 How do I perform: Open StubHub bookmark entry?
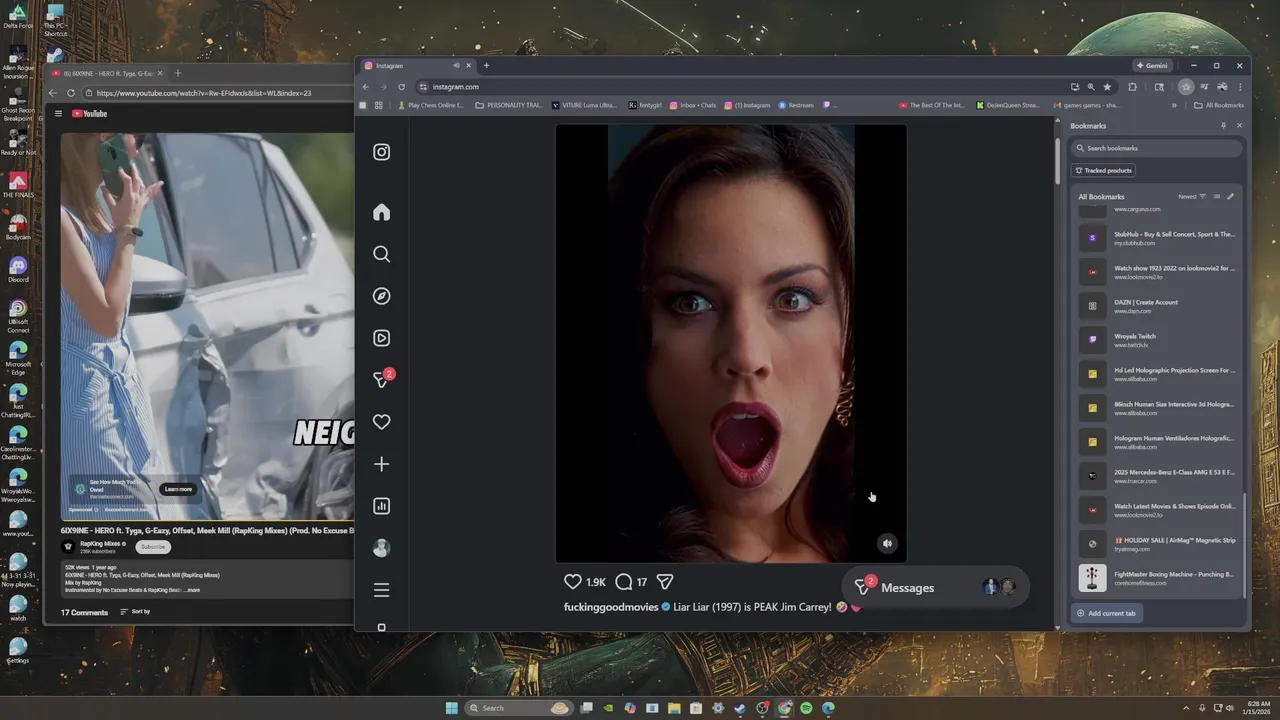1158,238
